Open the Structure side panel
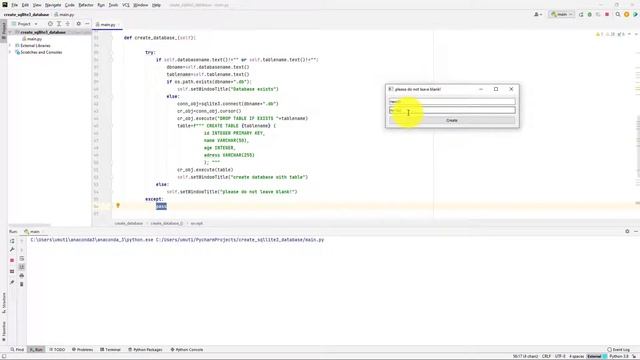640x360 pixels. pos(4,302)
